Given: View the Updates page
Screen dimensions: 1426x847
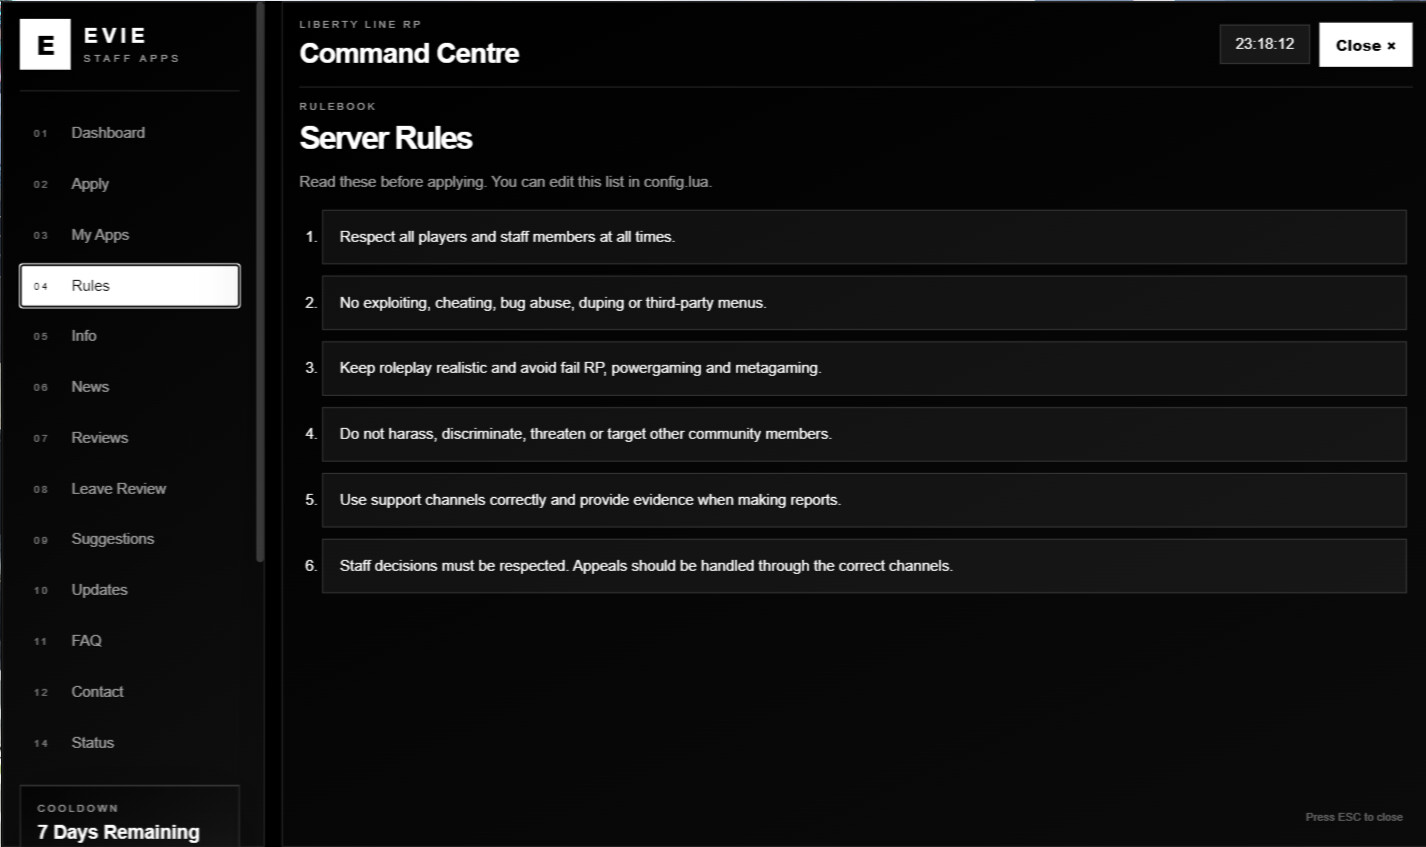Looking at the screenshot, I should coord(130,590).
